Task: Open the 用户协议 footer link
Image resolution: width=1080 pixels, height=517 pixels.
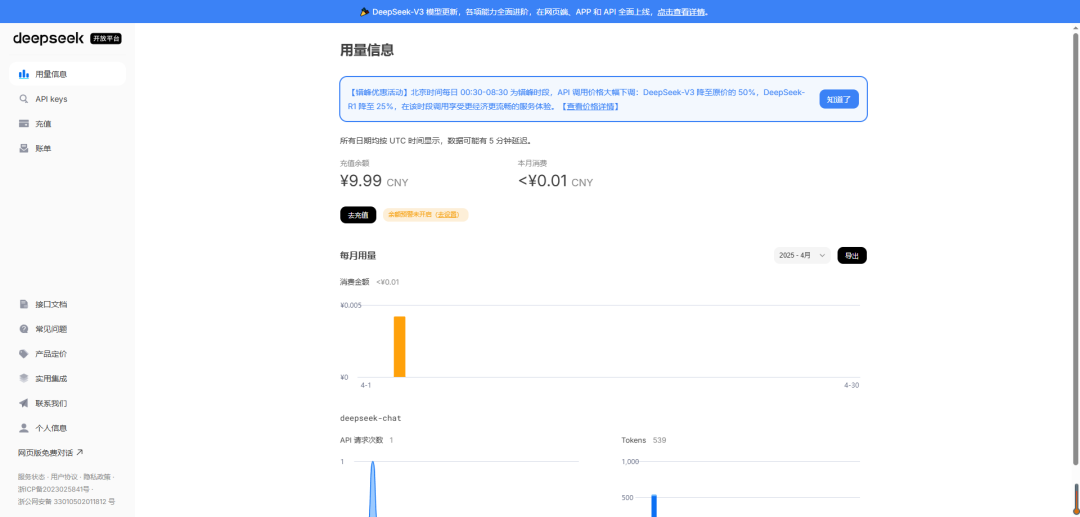Action: click(x=63, y=476)
